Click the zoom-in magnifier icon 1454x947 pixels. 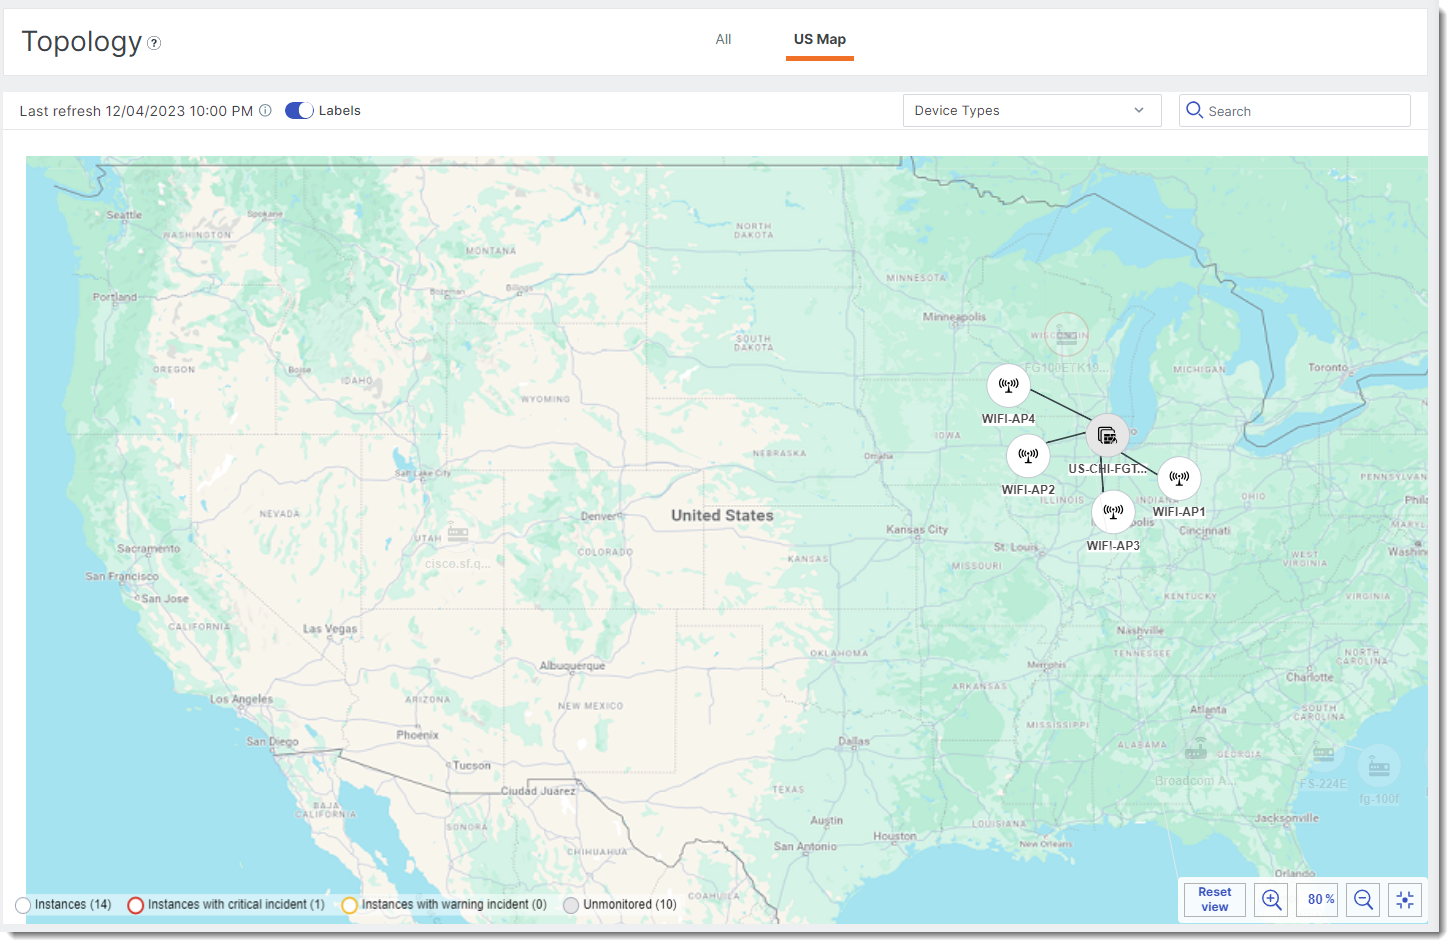(x=1271, y=899)
